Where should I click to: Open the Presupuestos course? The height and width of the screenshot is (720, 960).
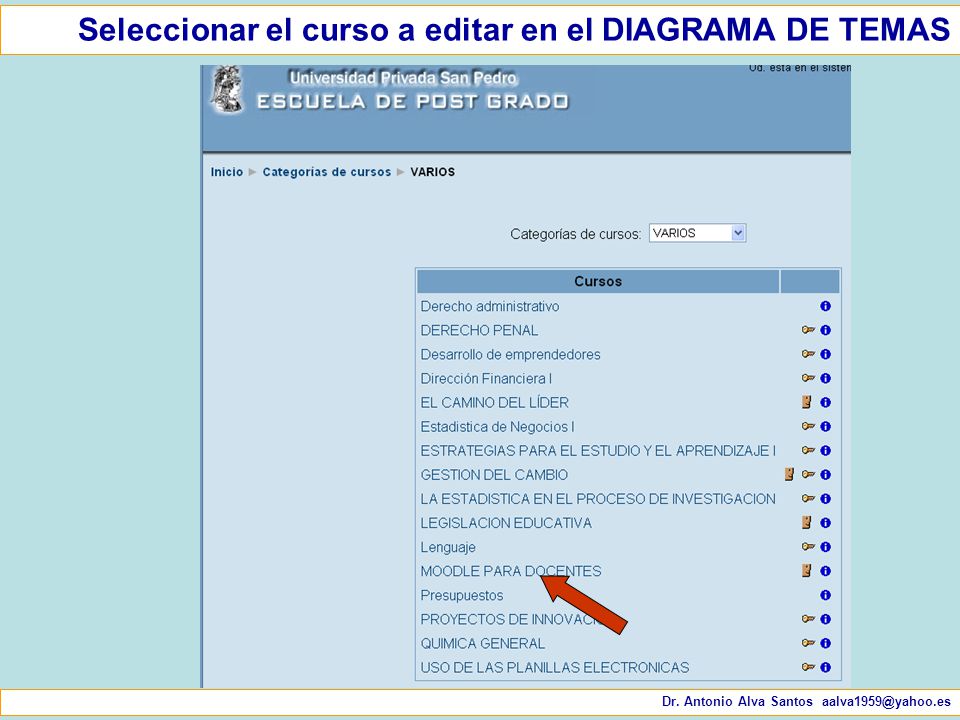[x=462, y=595]
